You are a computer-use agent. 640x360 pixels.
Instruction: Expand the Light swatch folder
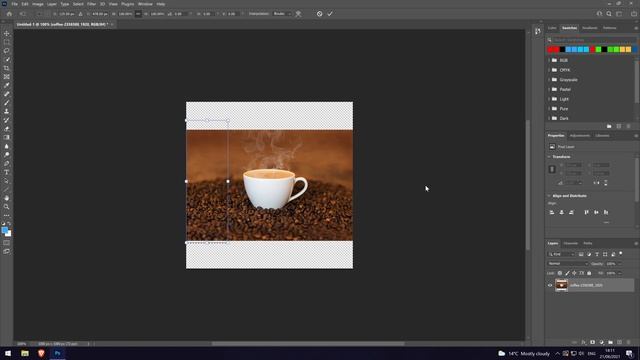coord(549,99)
